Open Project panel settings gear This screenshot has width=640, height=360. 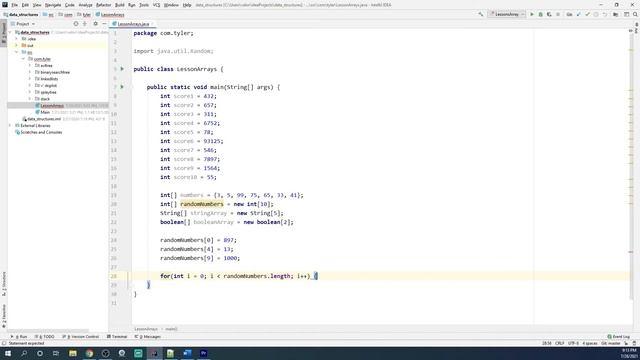click(96, 24)
